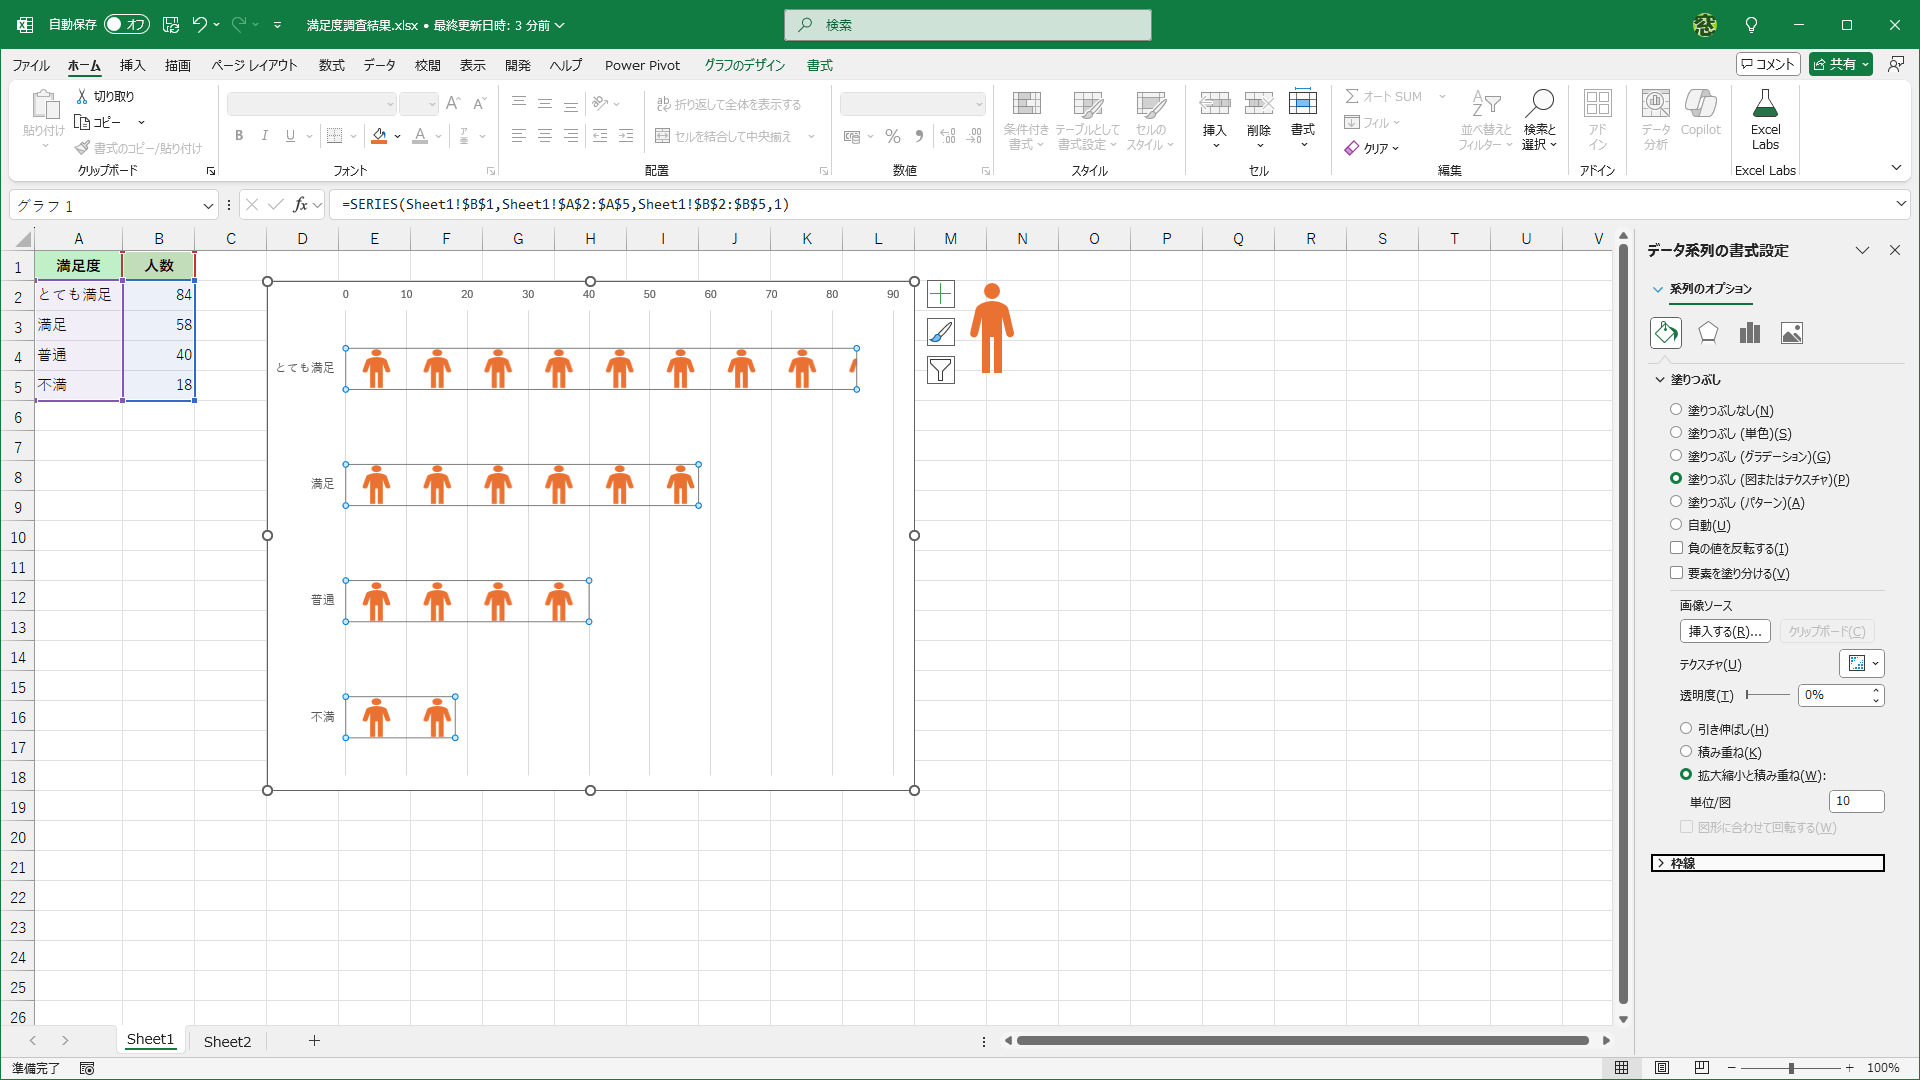This screenshot has width=1920, height=1080.
Task: Select the Fill & Line paint bucket icon
Action: coord(1666,333)
